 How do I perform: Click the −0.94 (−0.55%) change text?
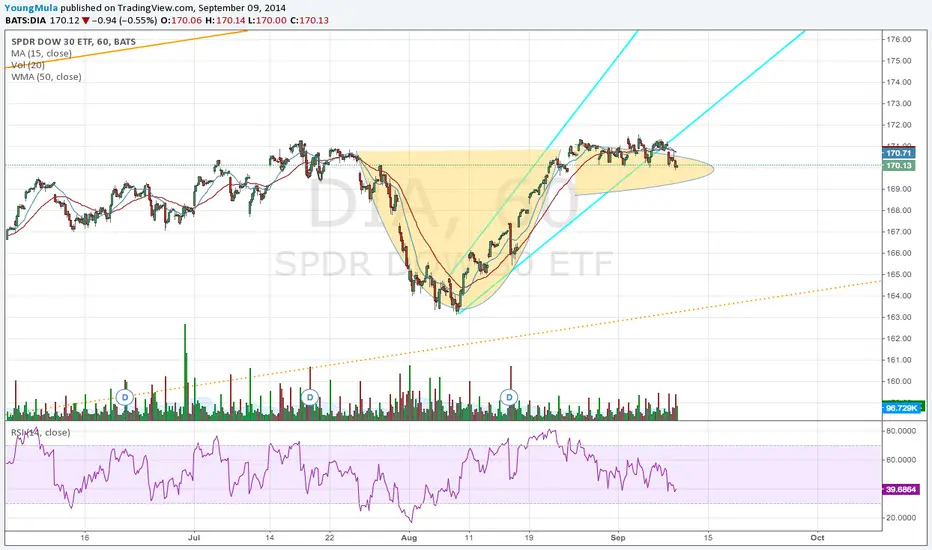(124, 20)
